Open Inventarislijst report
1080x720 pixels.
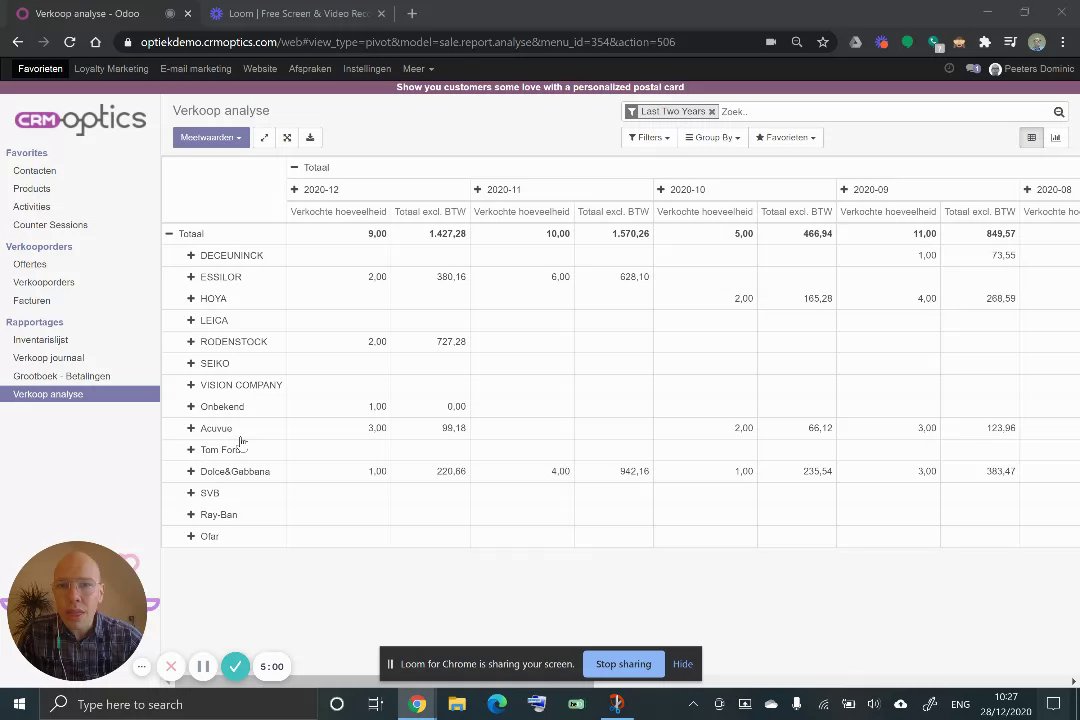[41, 340]
